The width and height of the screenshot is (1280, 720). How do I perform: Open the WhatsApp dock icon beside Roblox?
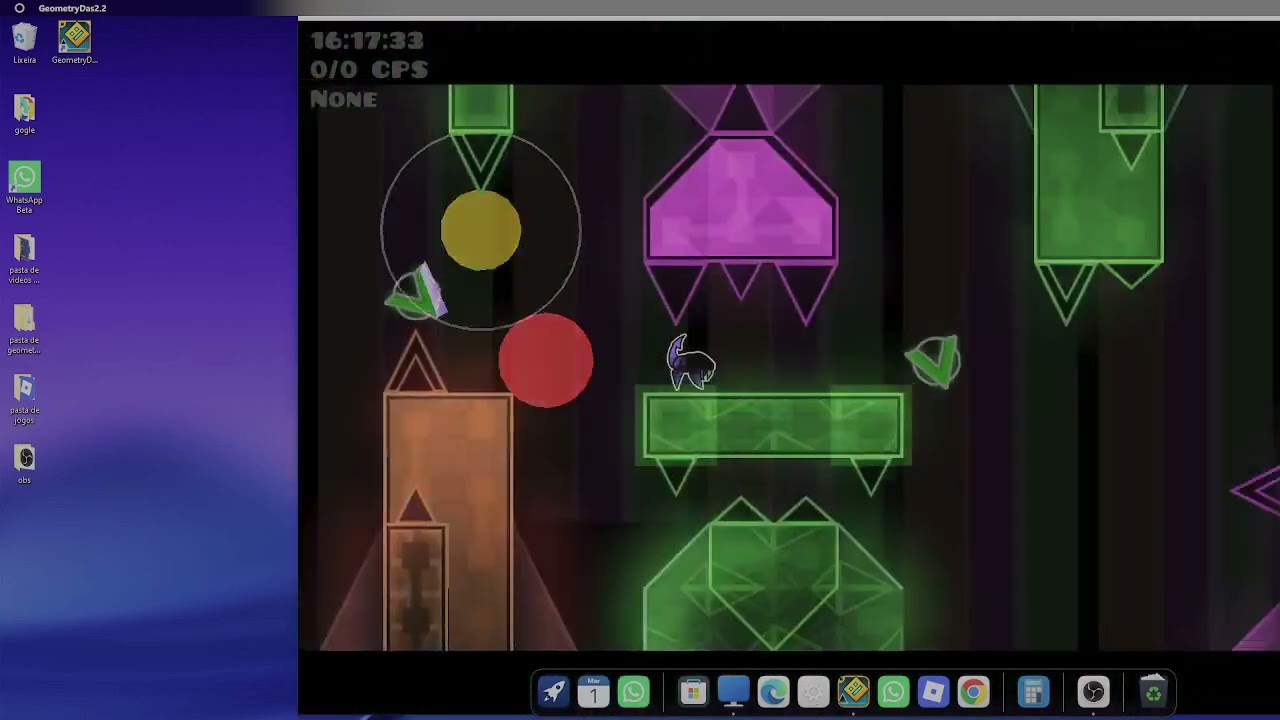pyautogui.click(x=893, y=692)
